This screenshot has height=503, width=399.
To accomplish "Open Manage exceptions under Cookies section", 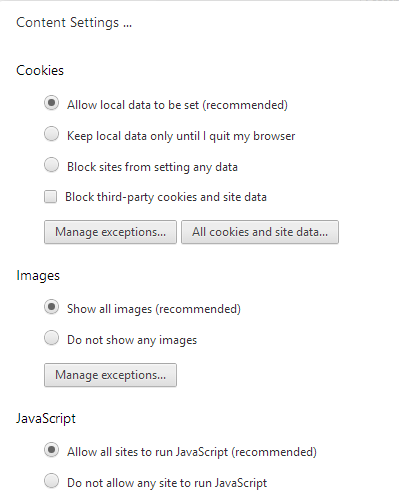I will (110, 232).
